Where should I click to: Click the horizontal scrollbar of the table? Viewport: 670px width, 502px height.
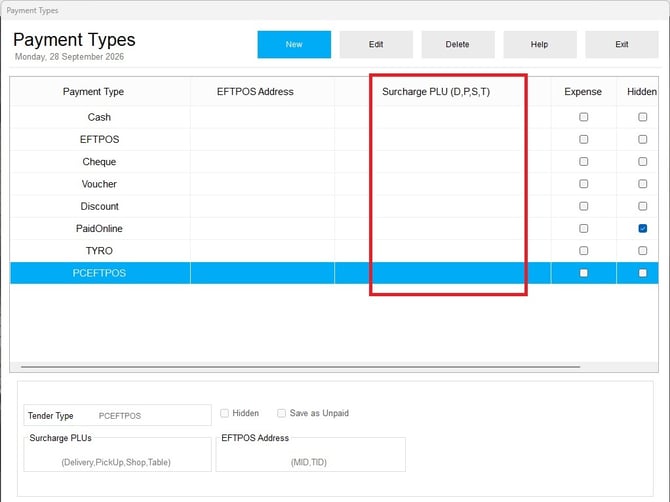click(300, 367)
